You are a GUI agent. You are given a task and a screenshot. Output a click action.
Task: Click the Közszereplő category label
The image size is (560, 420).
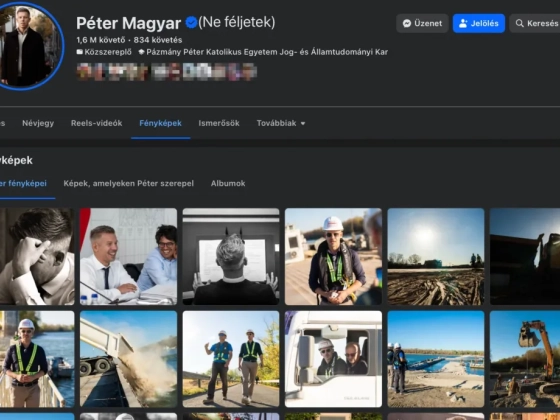(108, 52)
